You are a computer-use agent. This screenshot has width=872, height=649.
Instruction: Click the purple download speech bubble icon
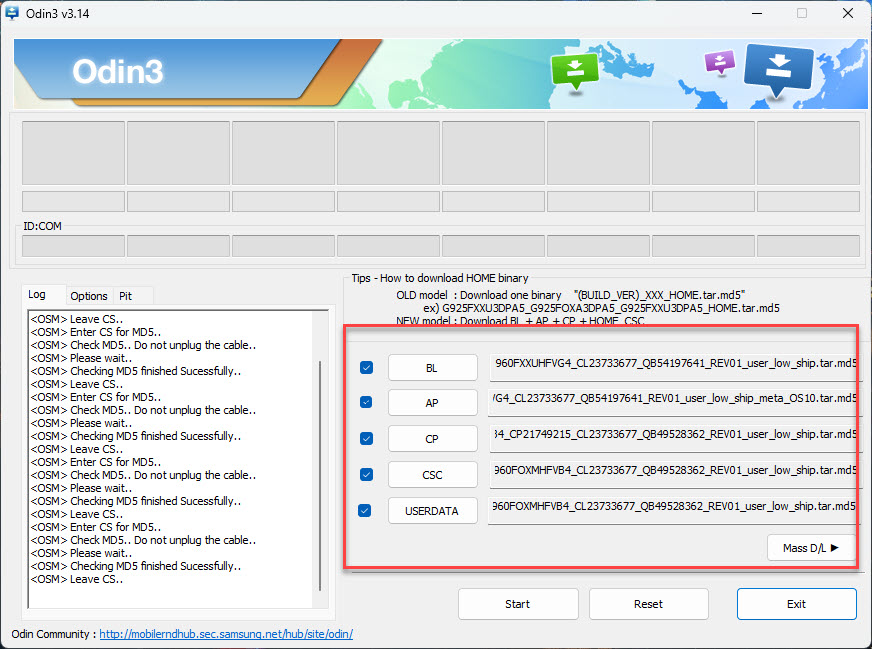tap(719, 62)
